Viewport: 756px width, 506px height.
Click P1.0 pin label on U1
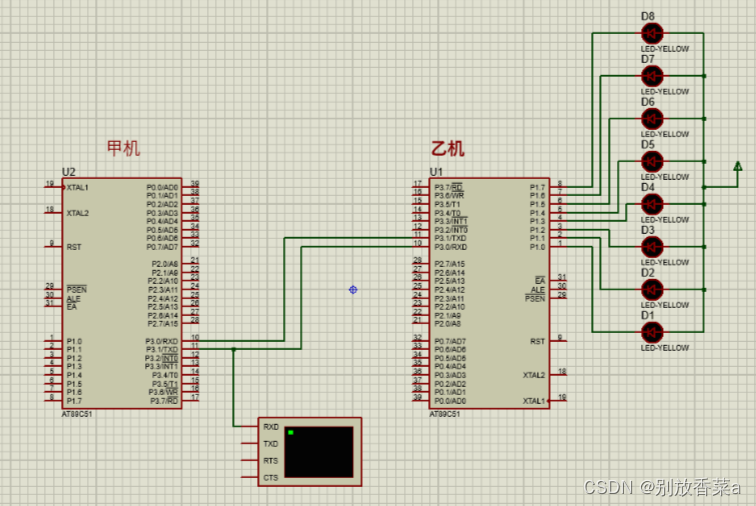[x=537, y=247]
